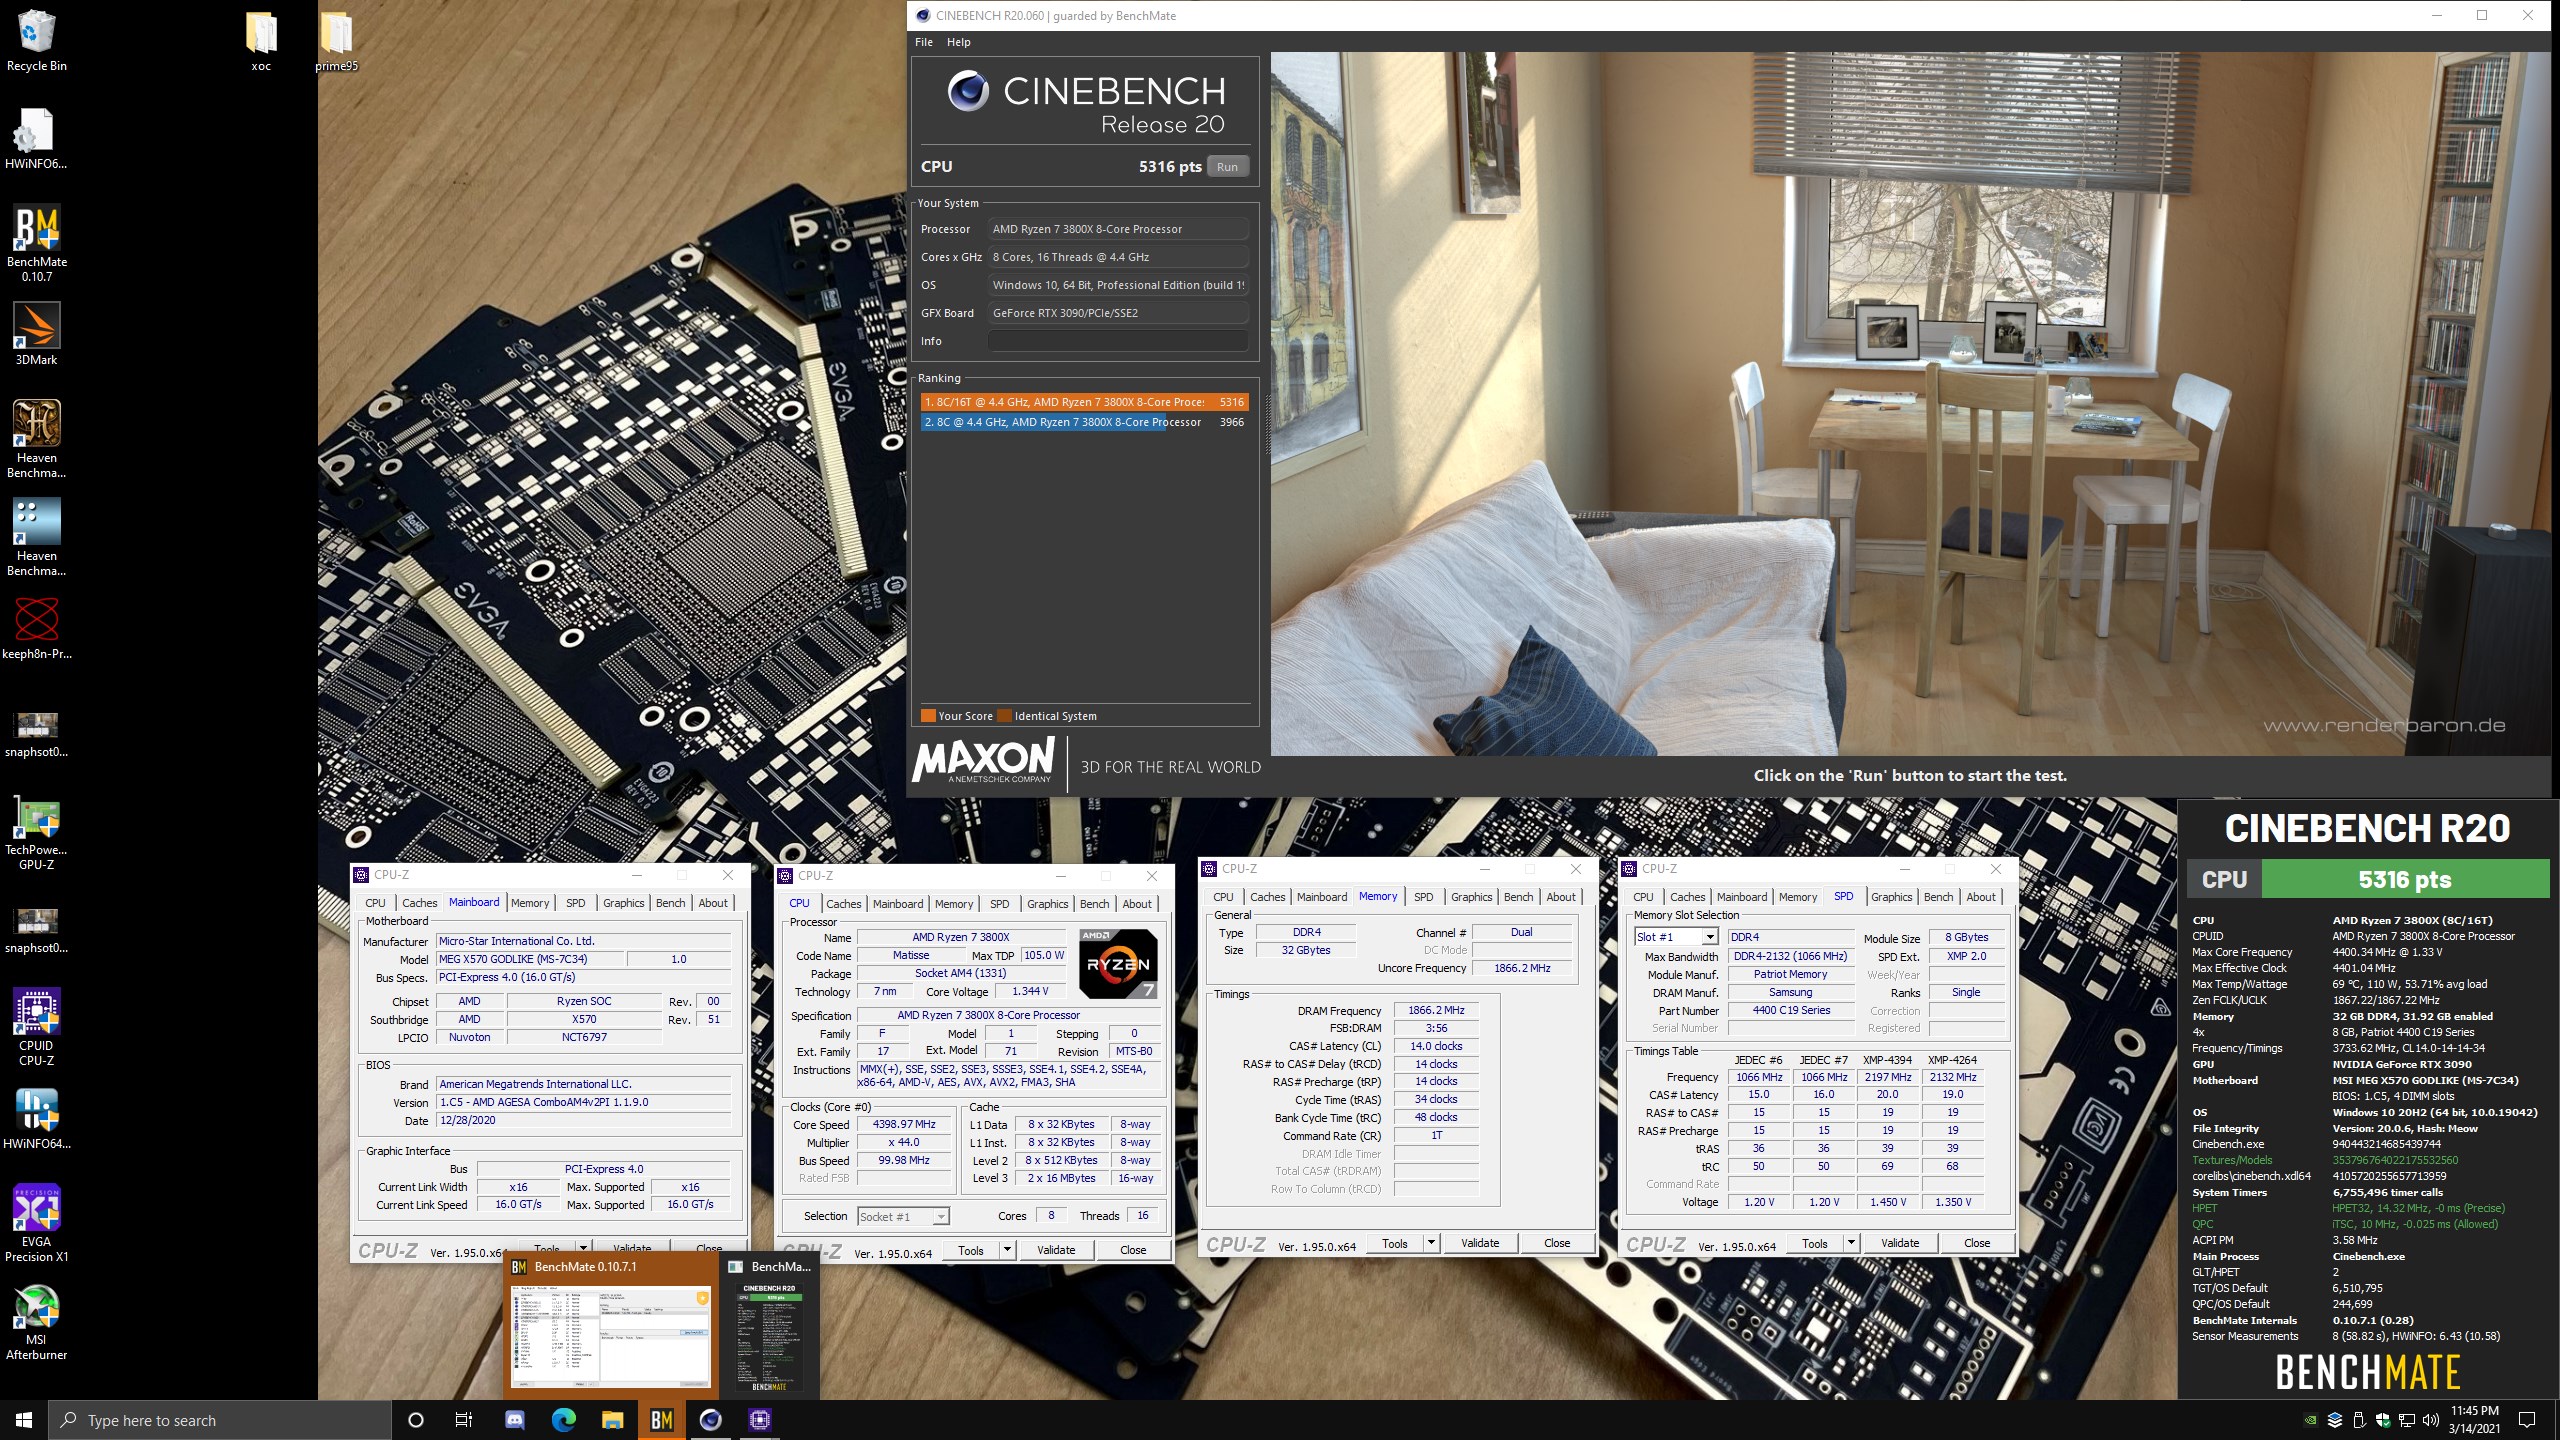Select the MSI Afterburner desktop shortcut
This screenshot has height=1440, width=2560.
[36, 1322]
